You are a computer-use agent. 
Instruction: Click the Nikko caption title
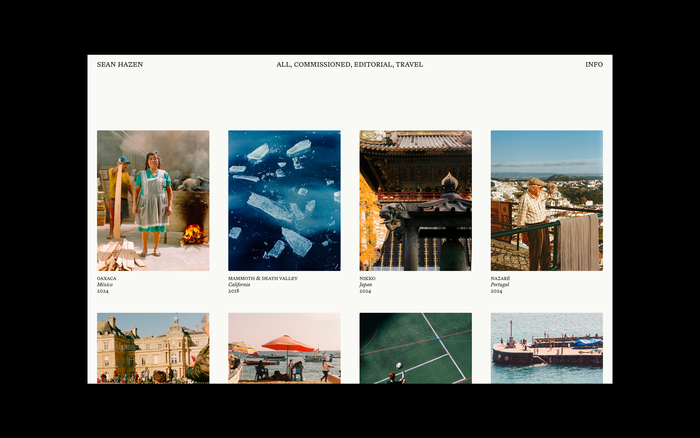367,278
